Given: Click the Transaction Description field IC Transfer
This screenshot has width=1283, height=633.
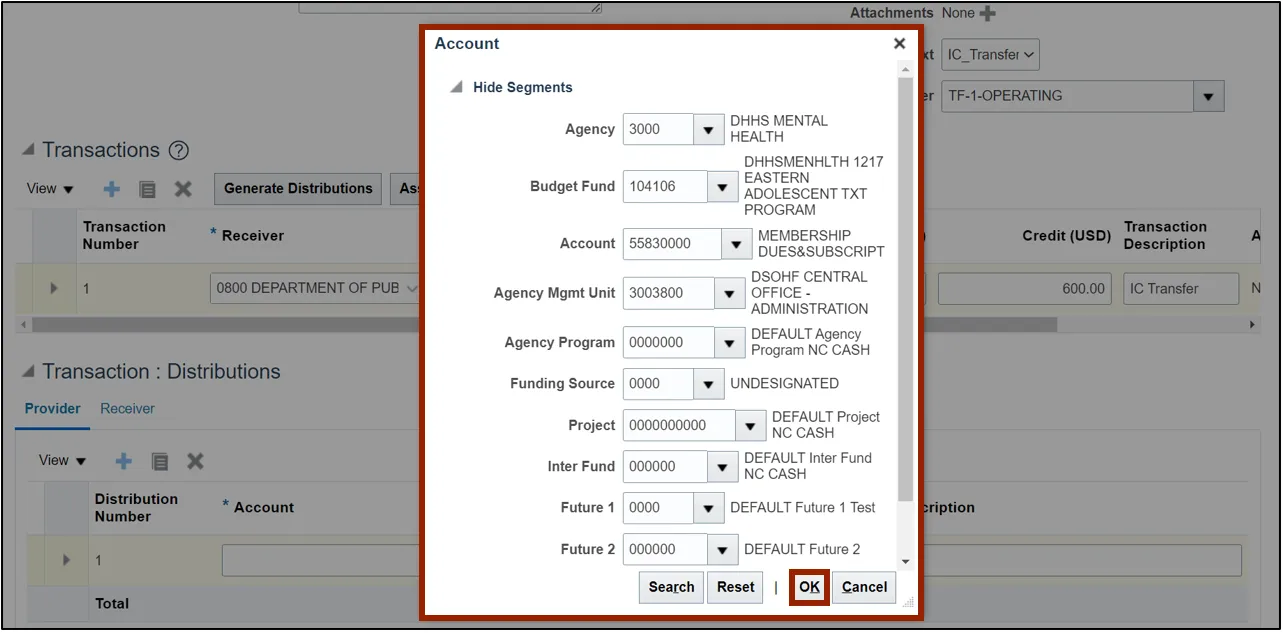Looking at the screenshot, I should pyautogui.click(x=1181, y=288).
